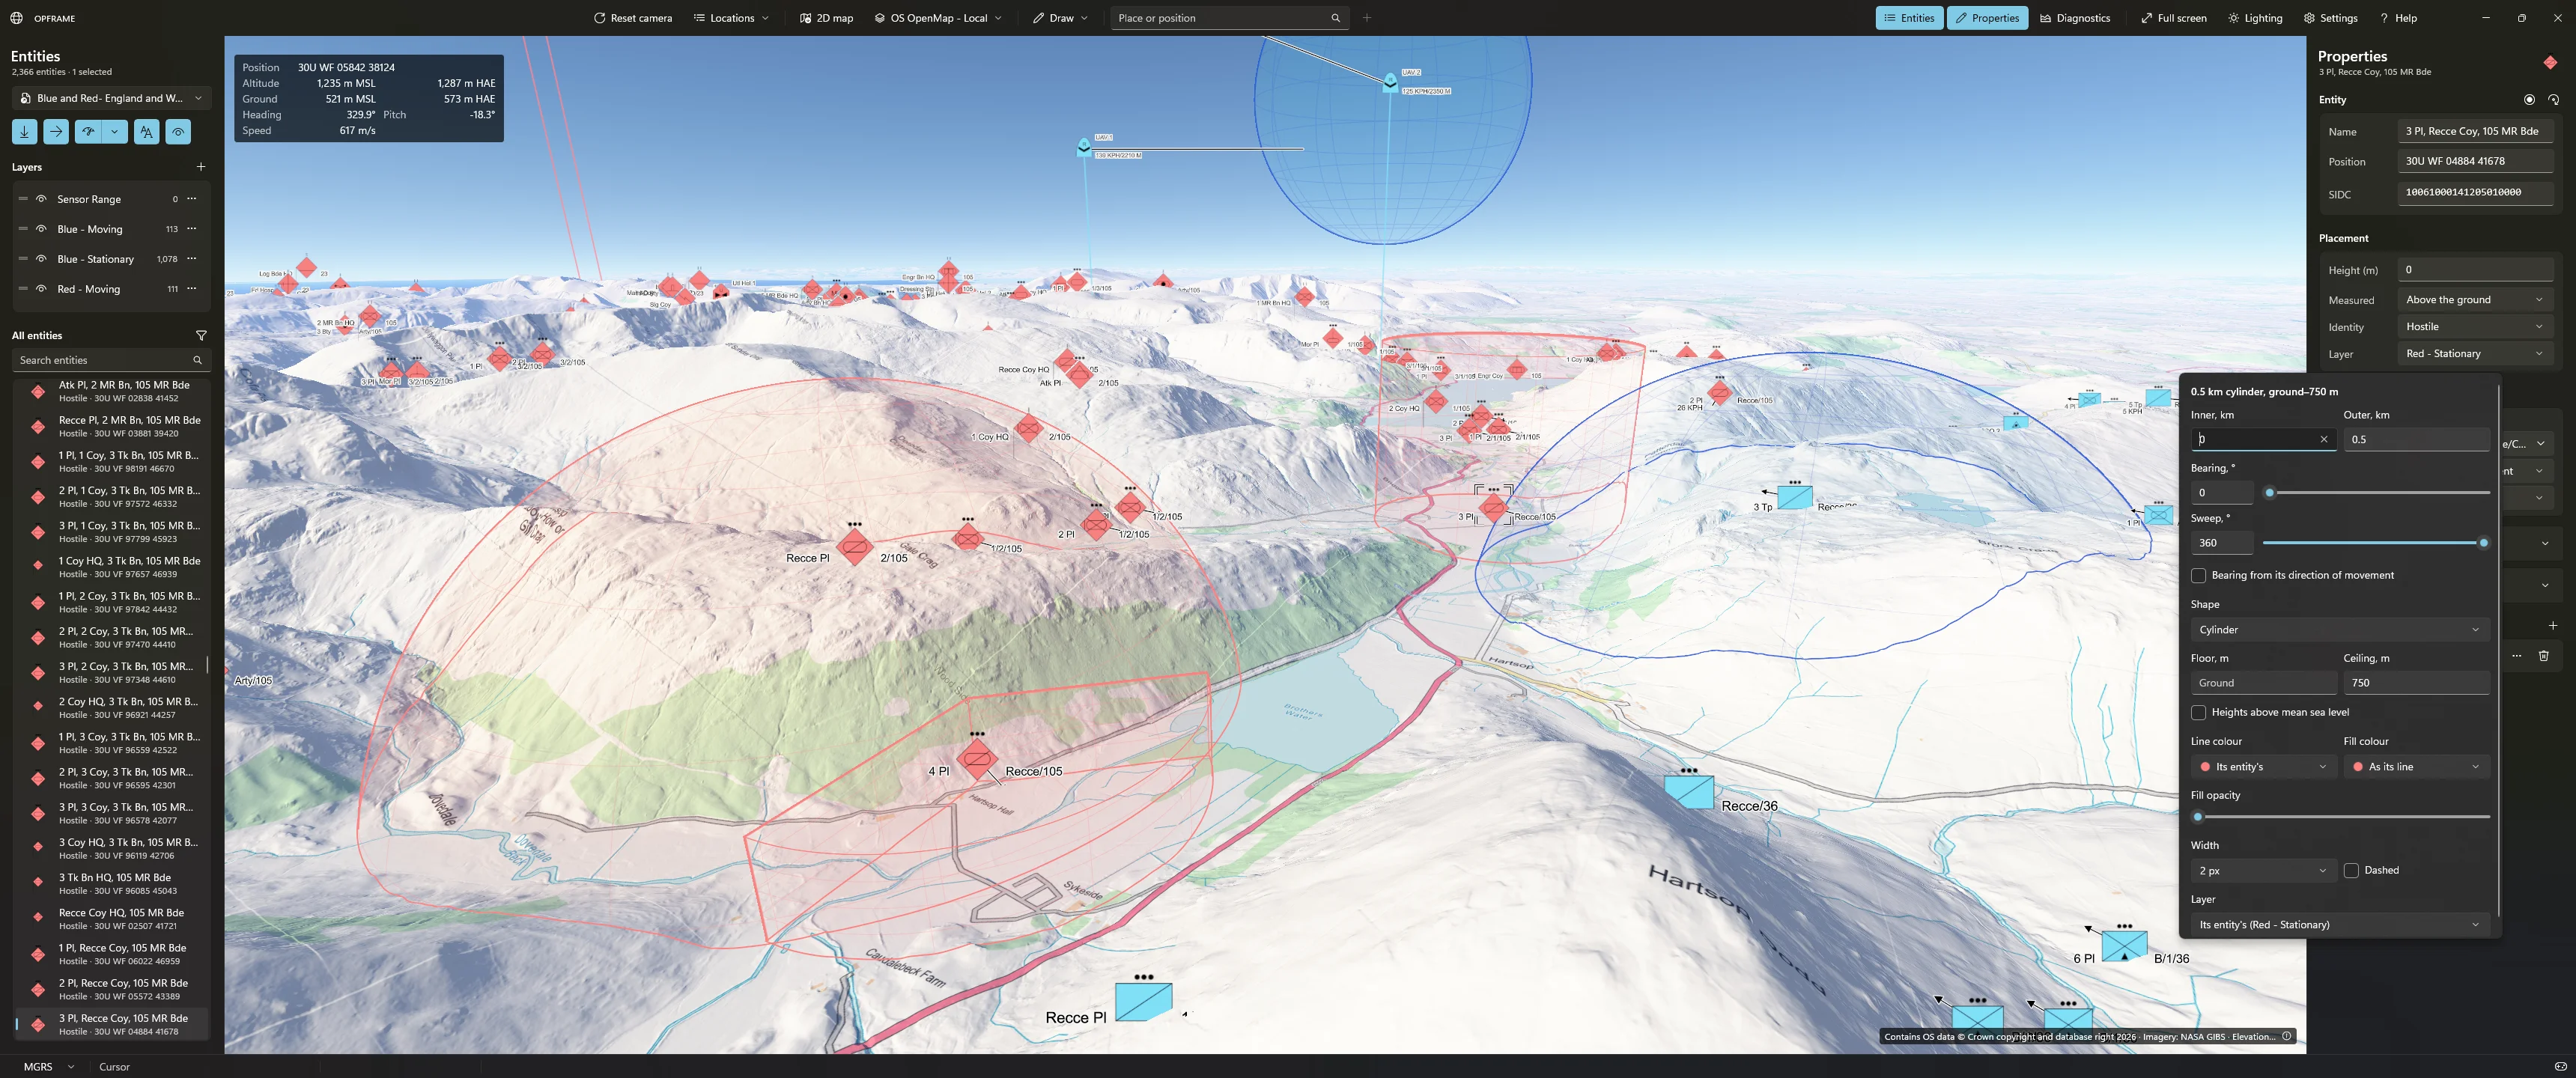Open the Fill colour 'As its line' dropdown
This screenshot has height=1078, width=2576.
(x=2416, y=766)
